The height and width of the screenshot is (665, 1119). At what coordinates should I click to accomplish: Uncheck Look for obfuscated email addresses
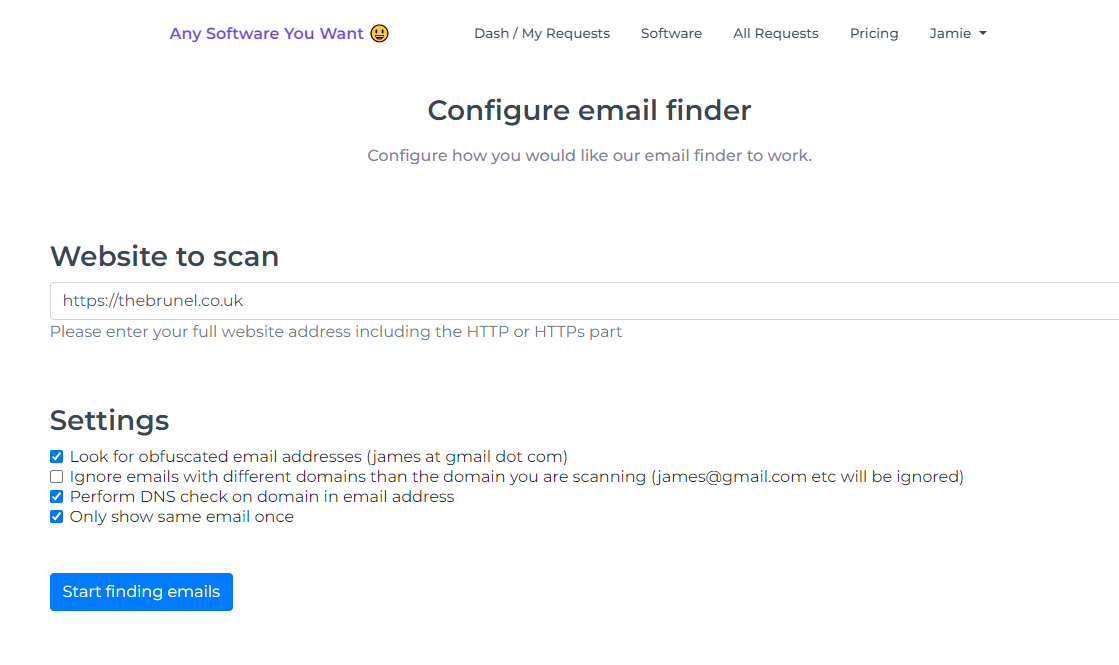tap(56, 457)
